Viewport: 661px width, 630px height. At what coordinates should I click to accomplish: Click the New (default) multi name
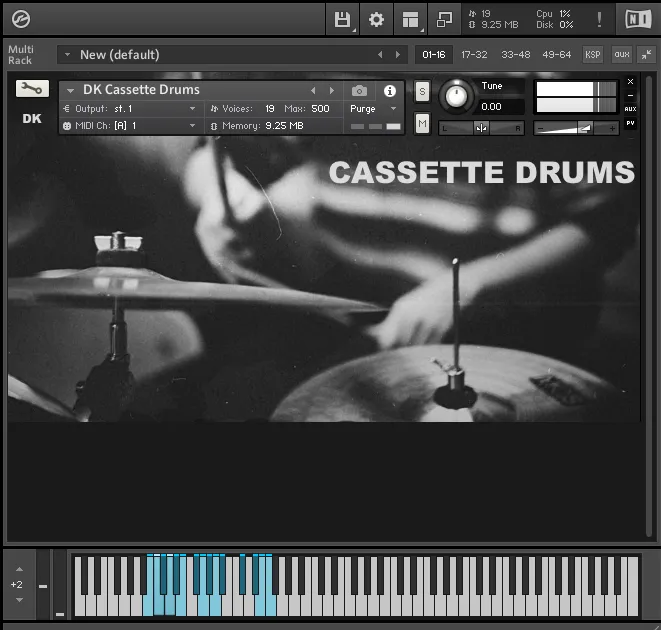pos(120,54)
